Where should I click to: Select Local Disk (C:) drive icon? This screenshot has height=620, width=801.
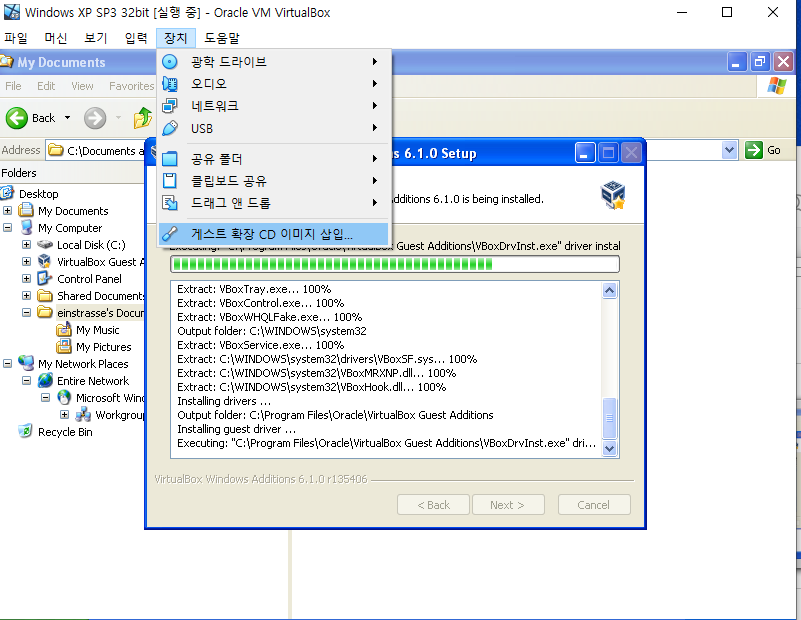(45, 245)
